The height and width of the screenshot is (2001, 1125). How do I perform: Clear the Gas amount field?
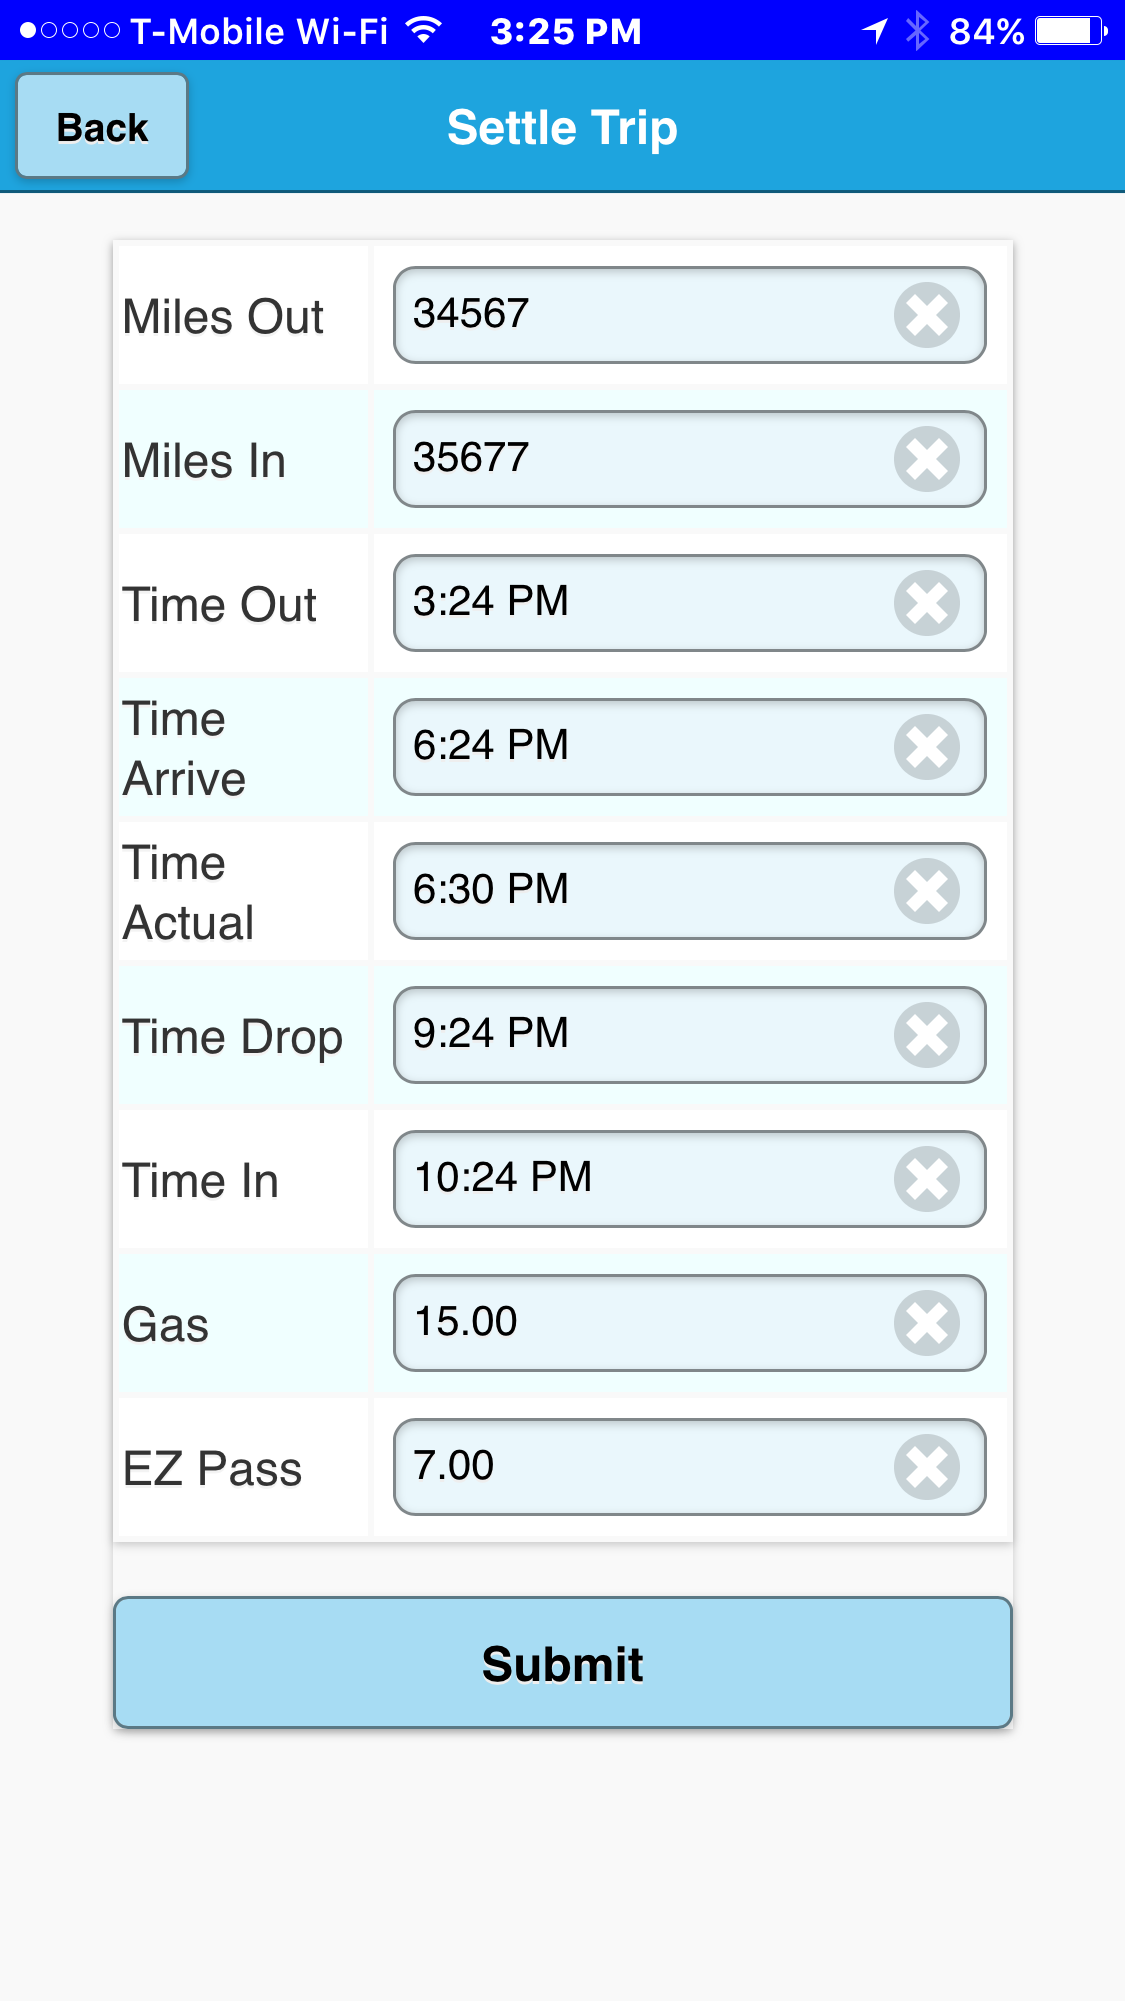927,1323
